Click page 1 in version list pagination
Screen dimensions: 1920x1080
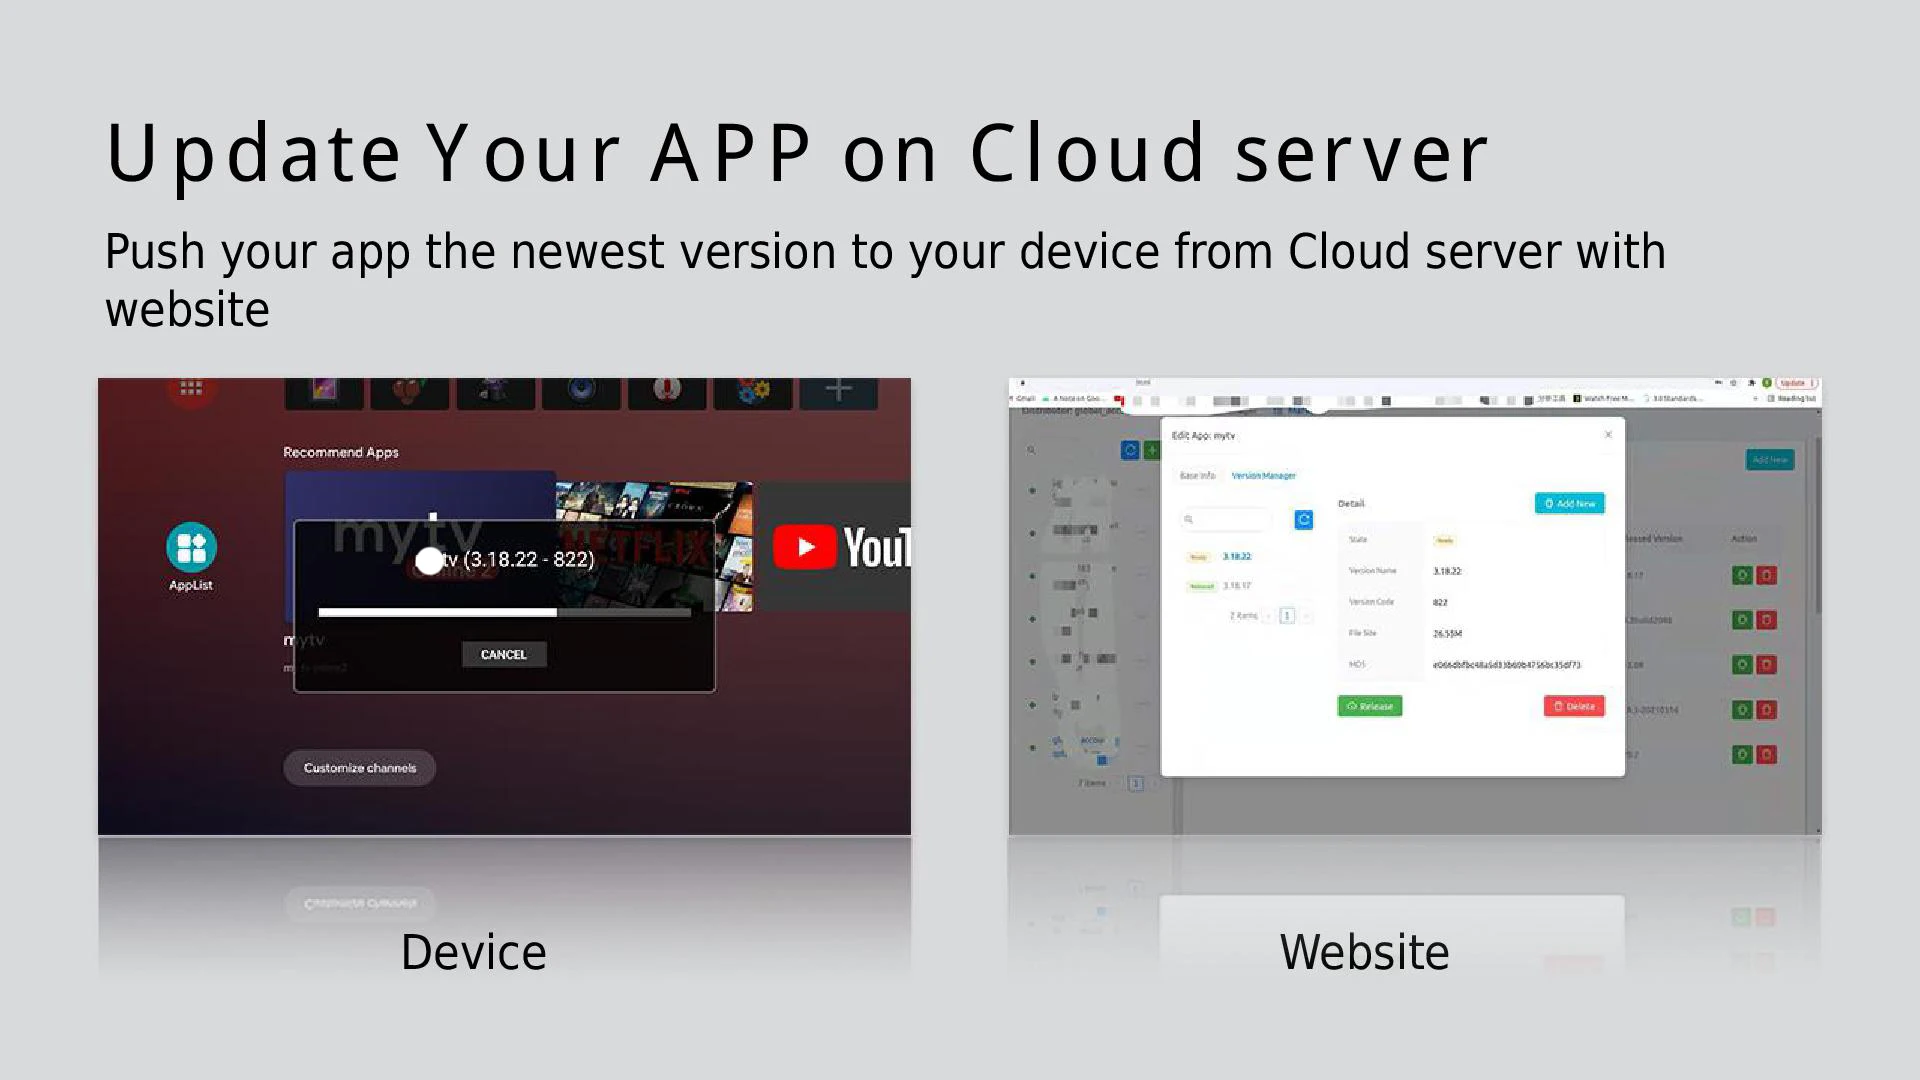[x=1287, y=616]
